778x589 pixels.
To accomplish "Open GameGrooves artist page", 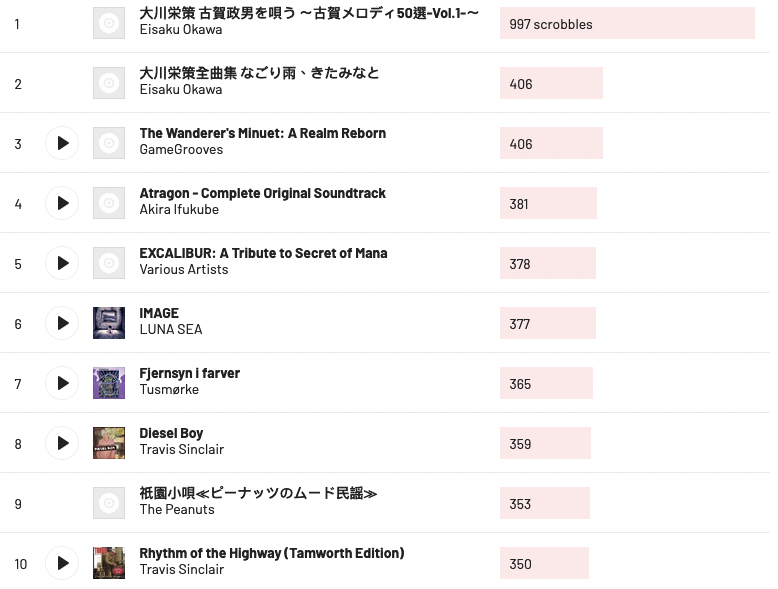I will [x=181, y=150].
